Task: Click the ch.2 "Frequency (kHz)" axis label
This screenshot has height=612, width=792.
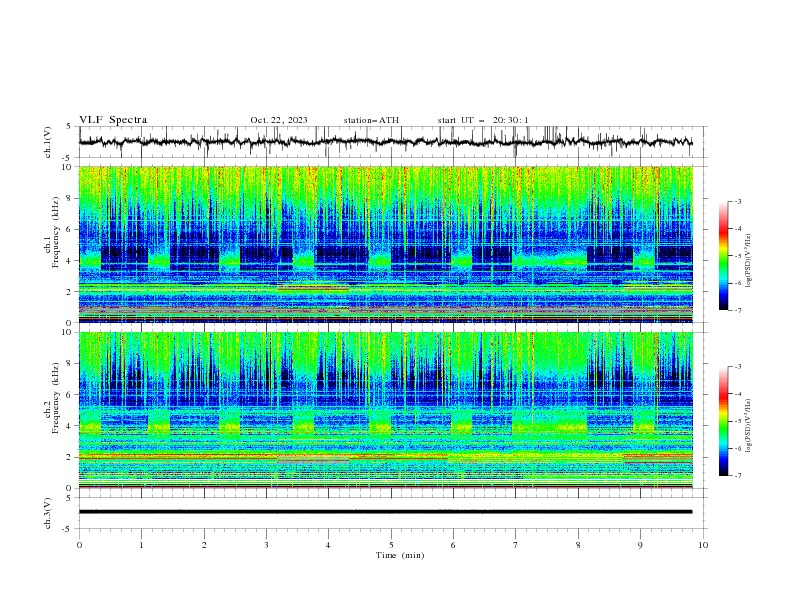Action: click(x=55, y=398)
